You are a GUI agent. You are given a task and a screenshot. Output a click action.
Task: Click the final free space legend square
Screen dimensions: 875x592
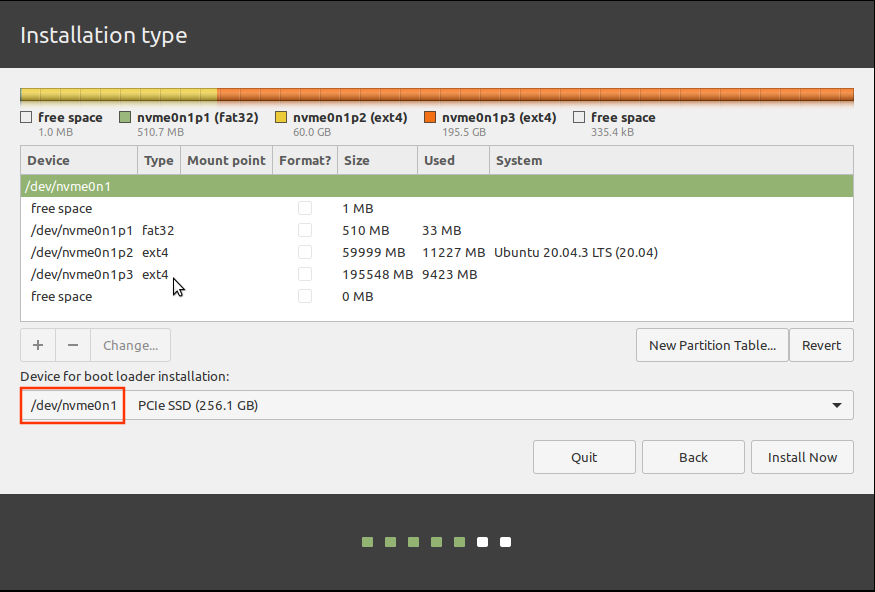click(578, 116)
